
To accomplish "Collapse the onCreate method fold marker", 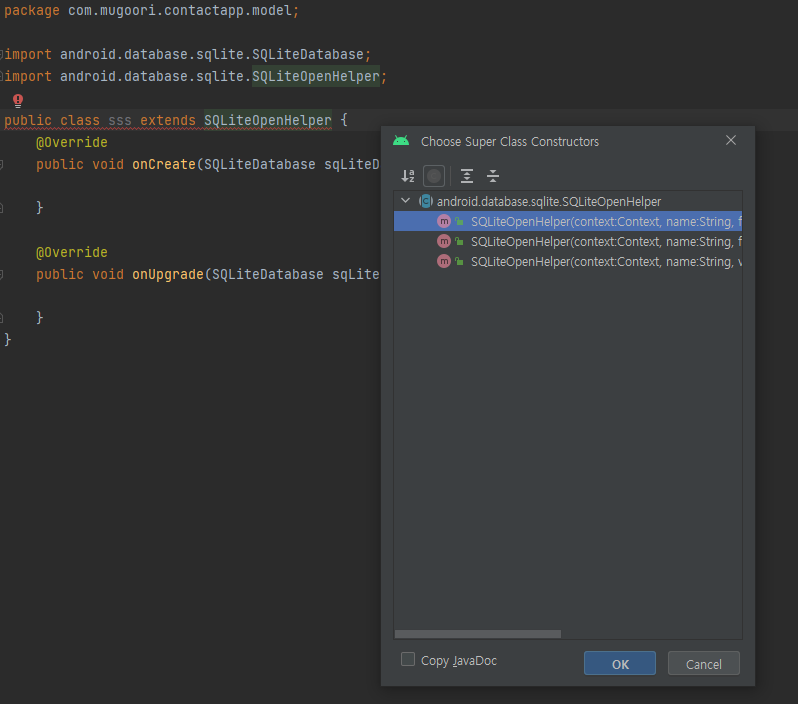I will [2, 164].
